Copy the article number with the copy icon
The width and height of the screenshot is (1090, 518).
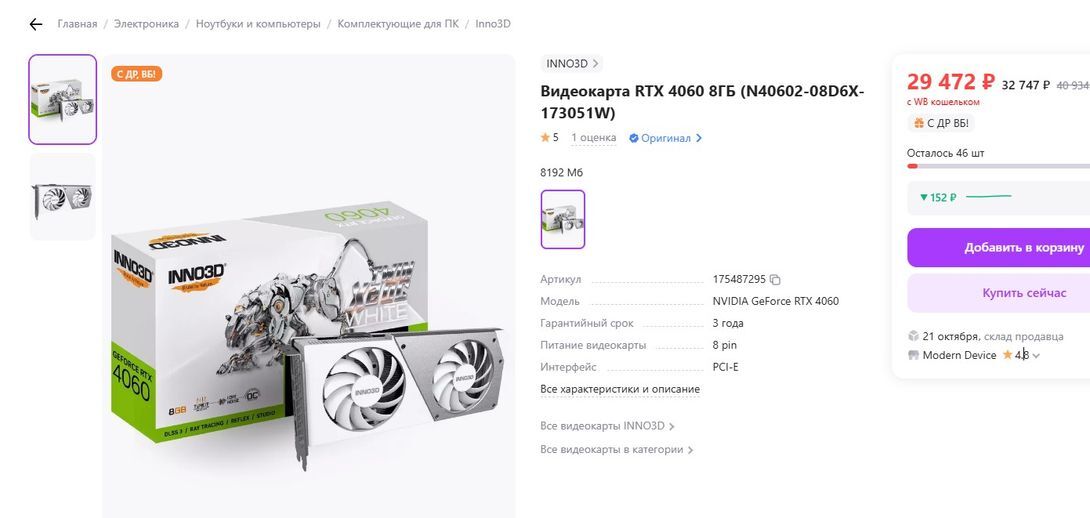click(x=775, y=280)
